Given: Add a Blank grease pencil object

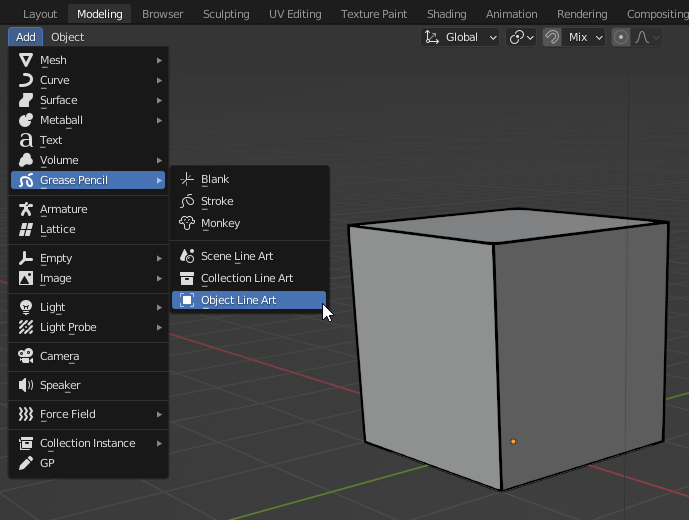Looking at the screenshot, I should click(x=215, y=179).
